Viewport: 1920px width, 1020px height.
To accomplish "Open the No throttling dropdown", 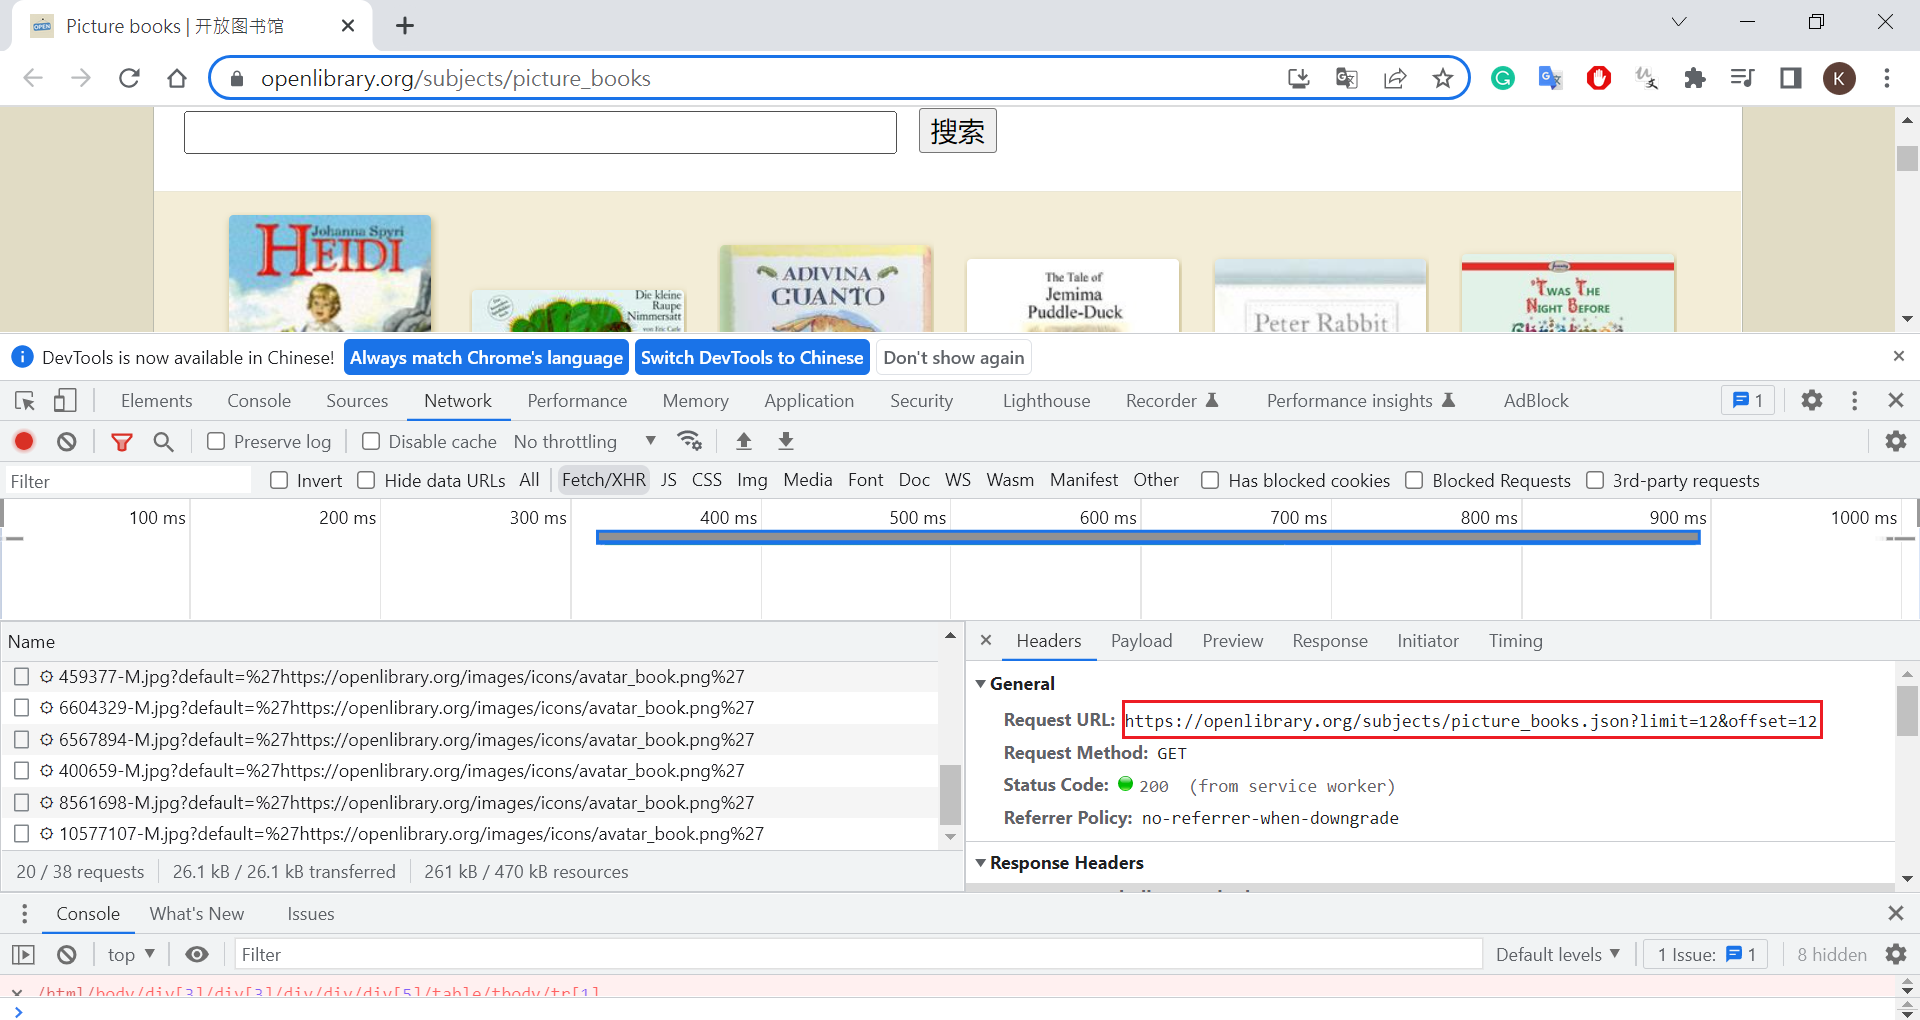I will click(584, 441).
